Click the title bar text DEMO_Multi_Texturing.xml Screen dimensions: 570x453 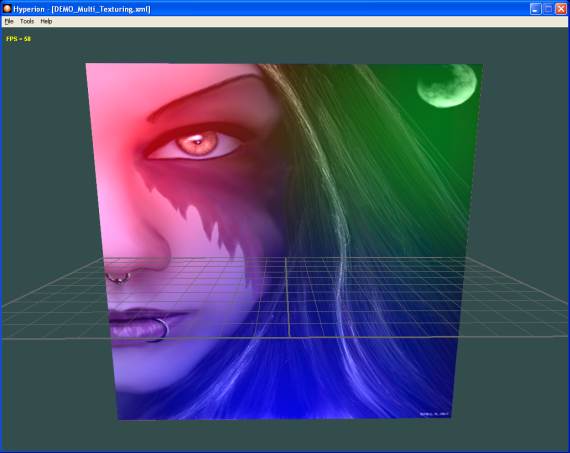coord(101,9)
